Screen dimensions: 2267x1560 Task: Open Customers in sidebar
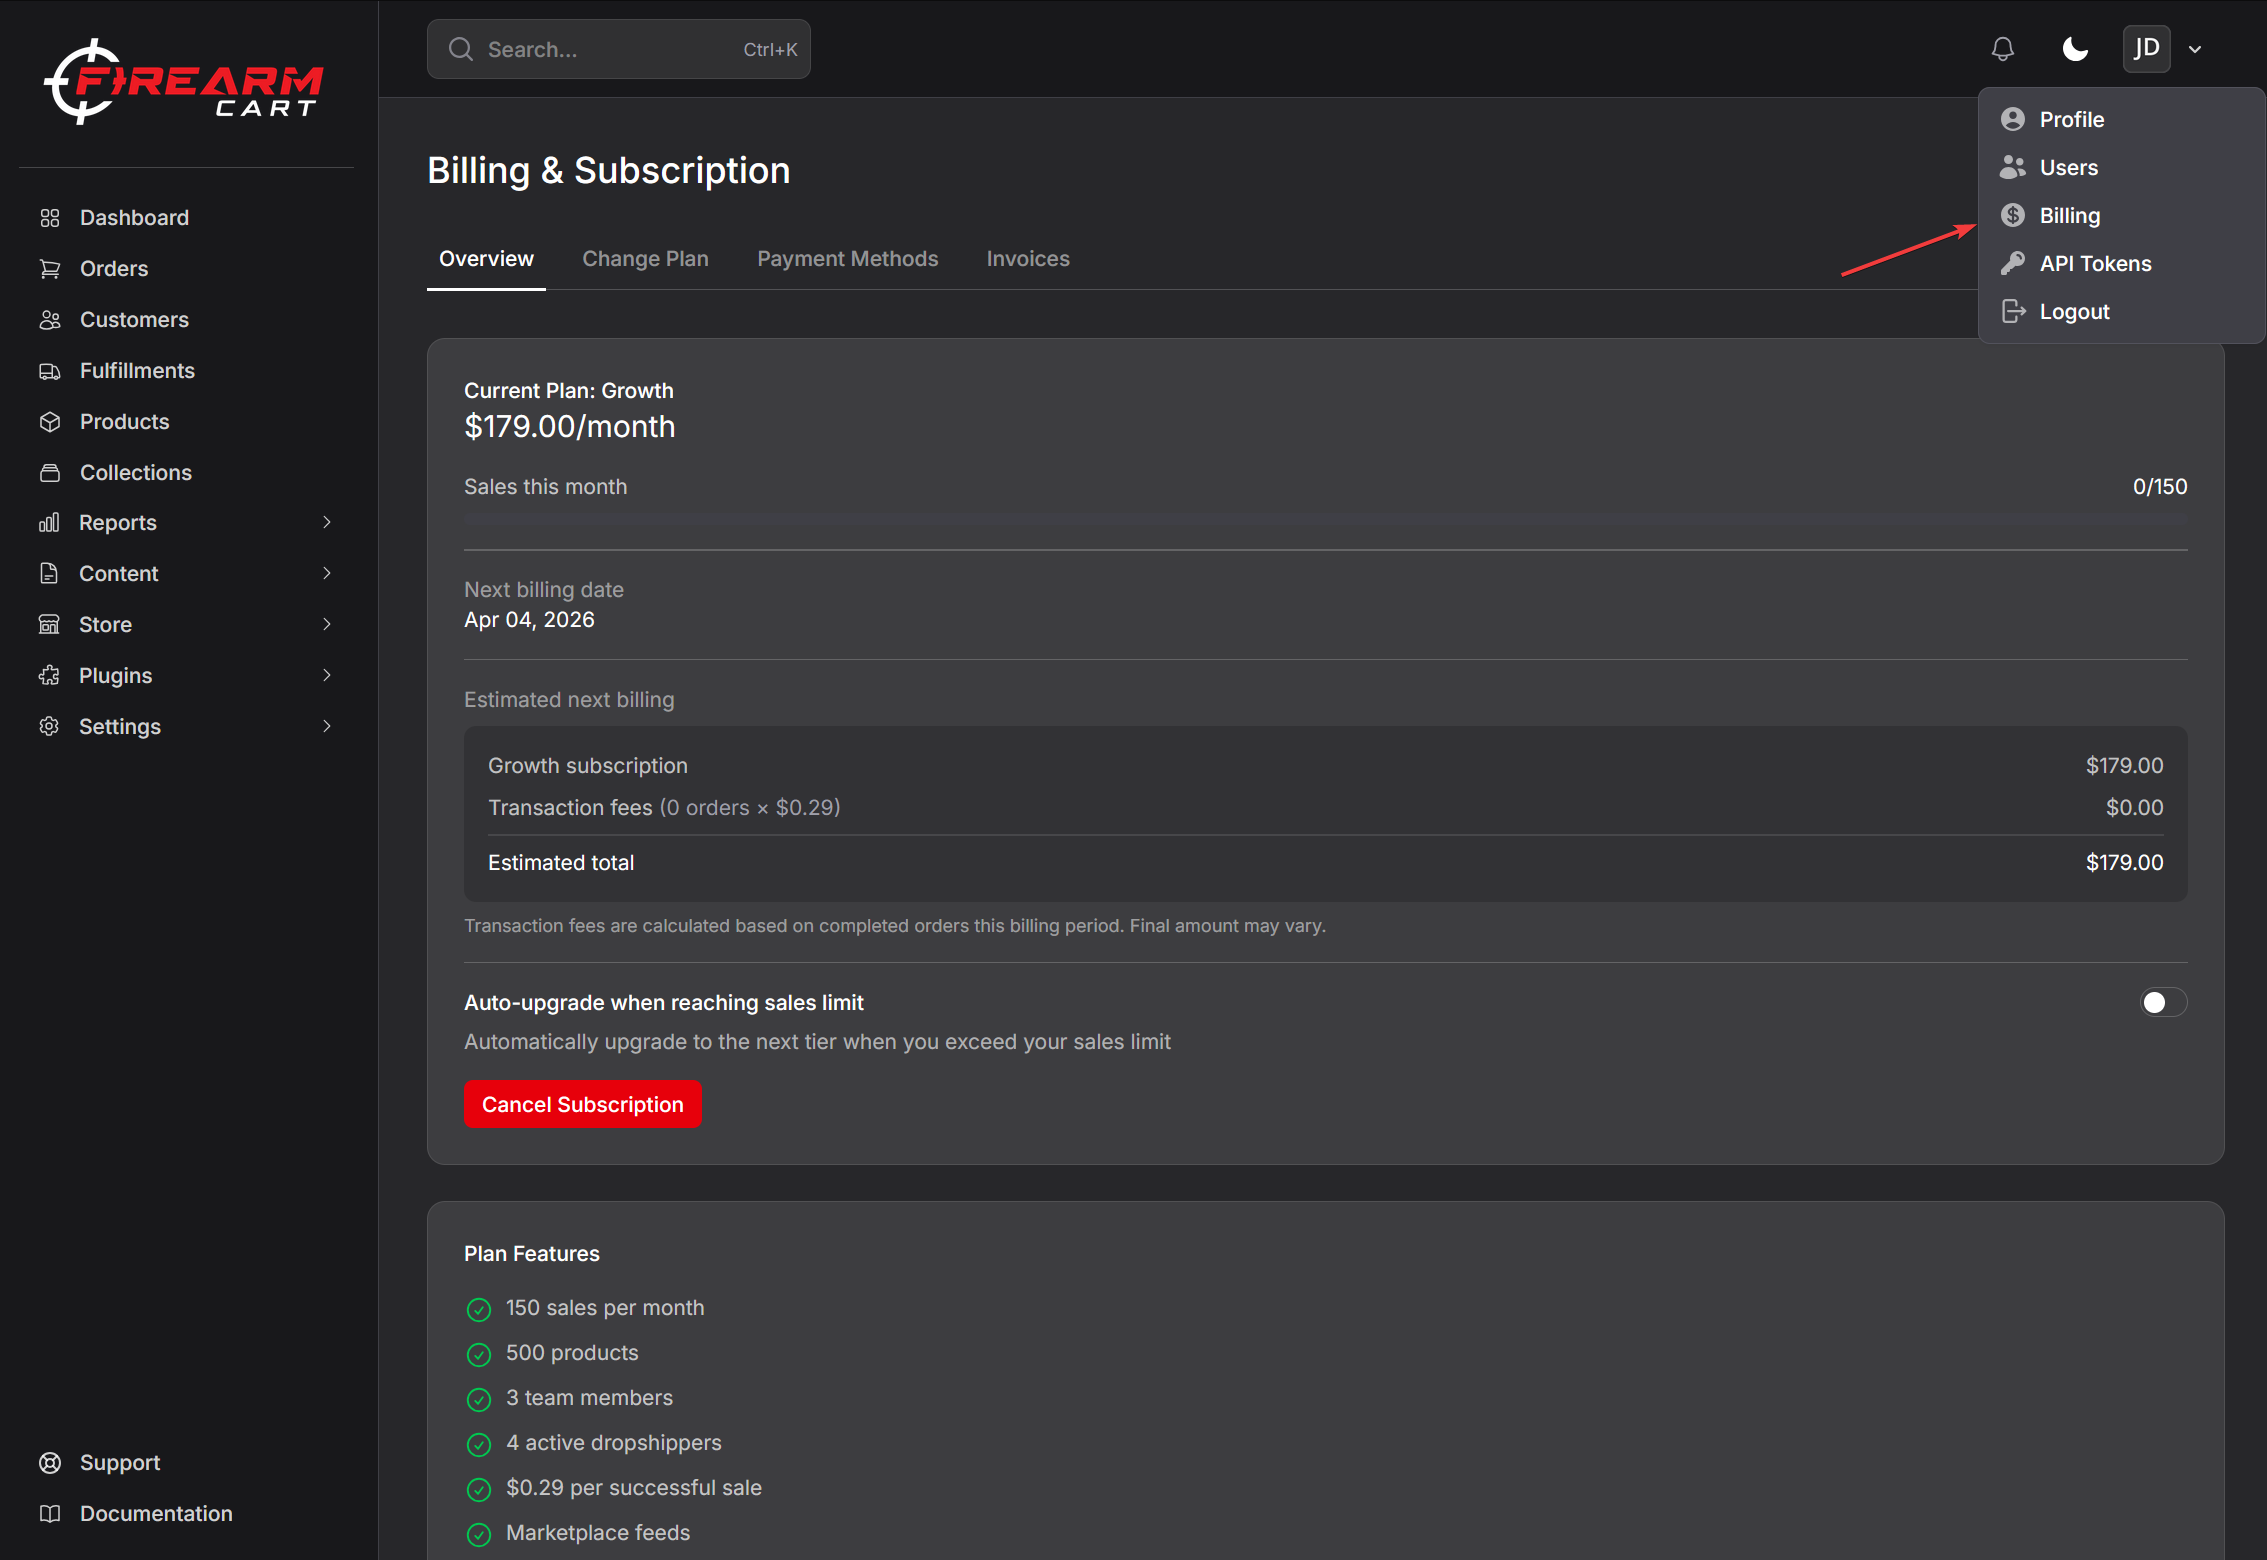(x=134, y=320)
